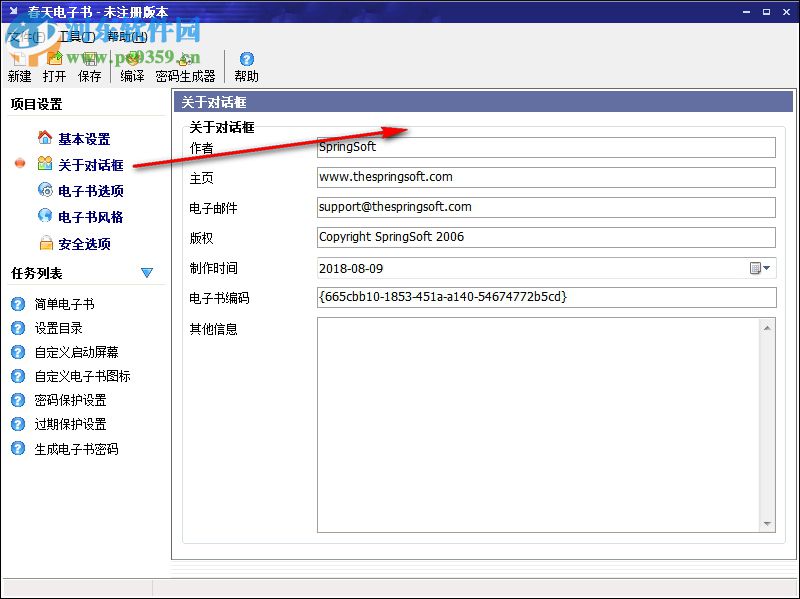Screen dimensions: 800x599
Task: Select 电子书风格 in project settings
Action: [91, 217]
